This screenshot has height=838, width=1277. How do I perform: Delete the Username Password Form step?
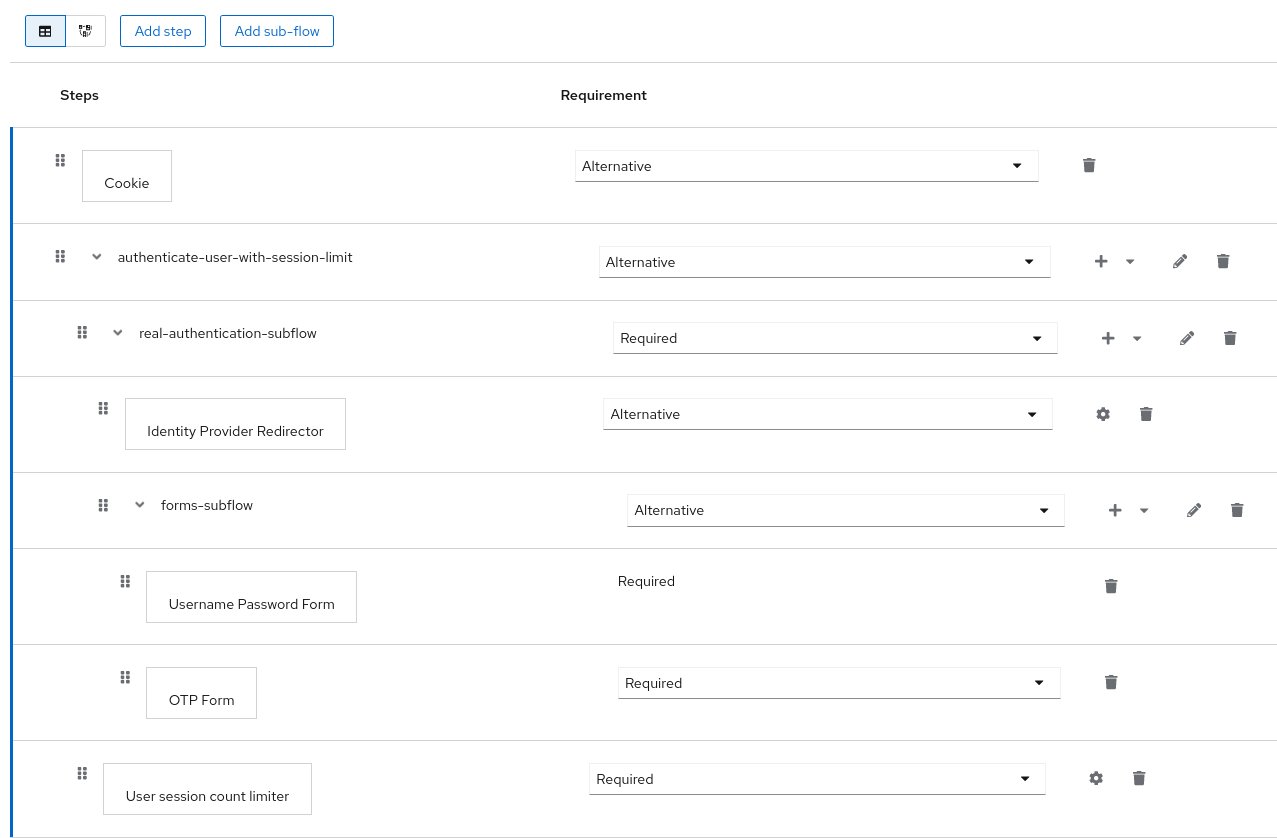pyautogui.click(x=1111, y=586)
